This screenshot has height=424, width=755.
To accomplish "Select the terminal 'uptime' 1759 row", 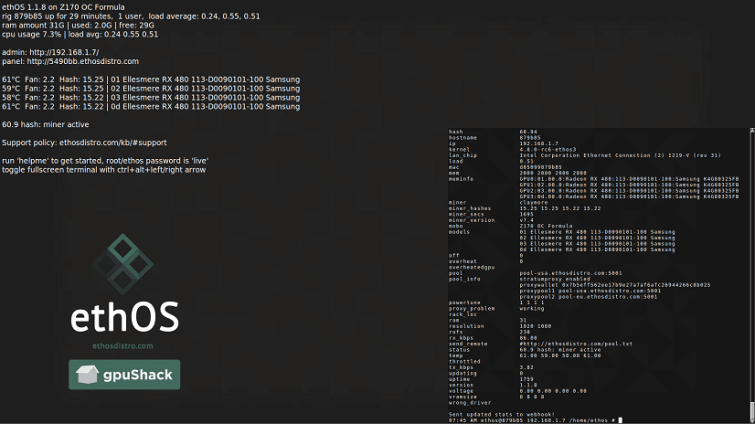I will [491, 379].
